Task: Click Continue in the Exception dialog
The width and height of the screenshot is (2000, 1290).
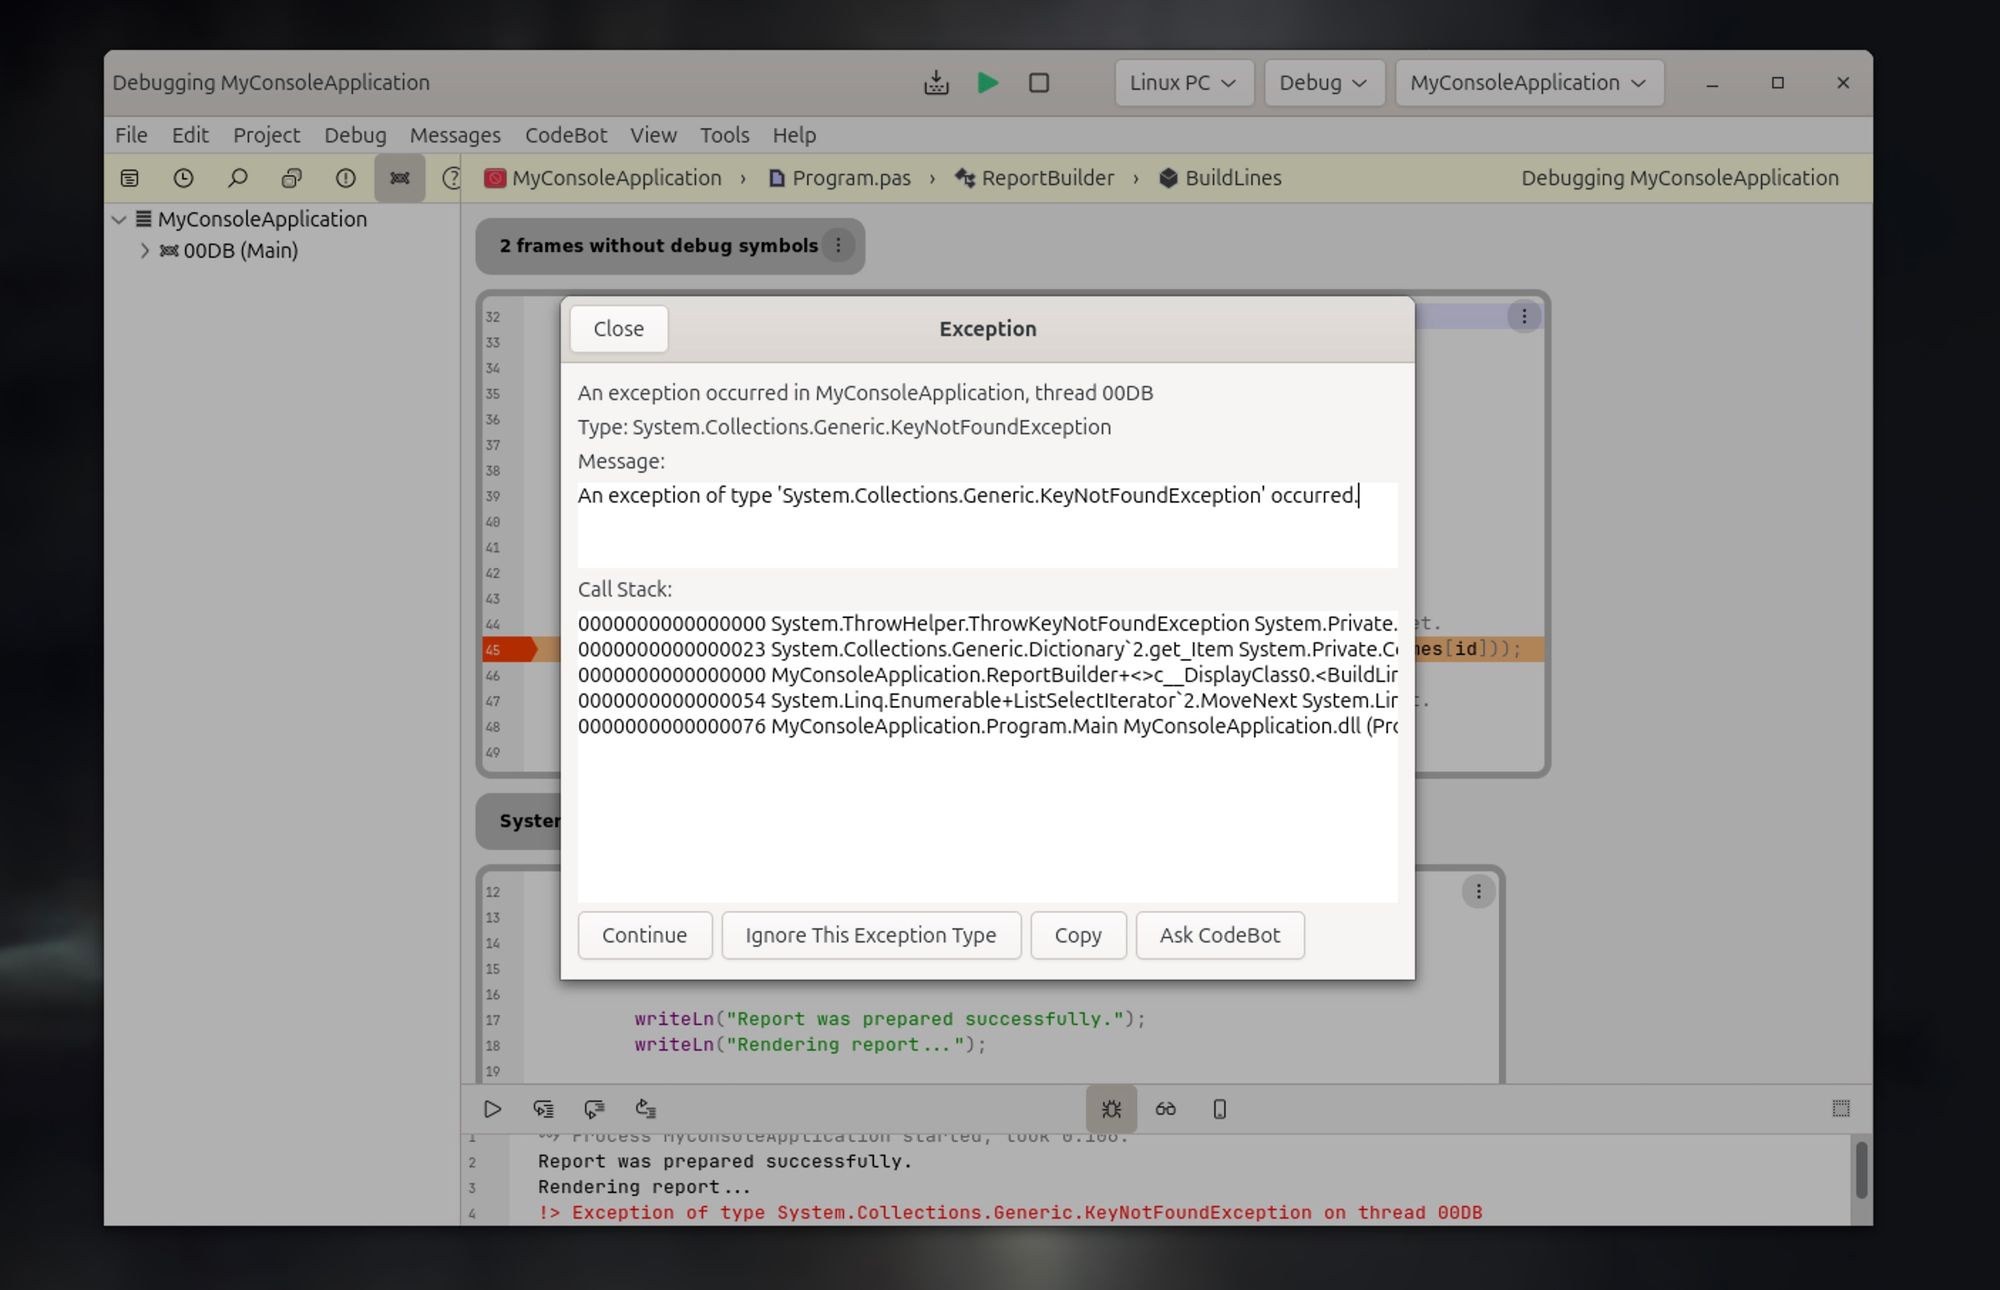Action: coord(645,935)
